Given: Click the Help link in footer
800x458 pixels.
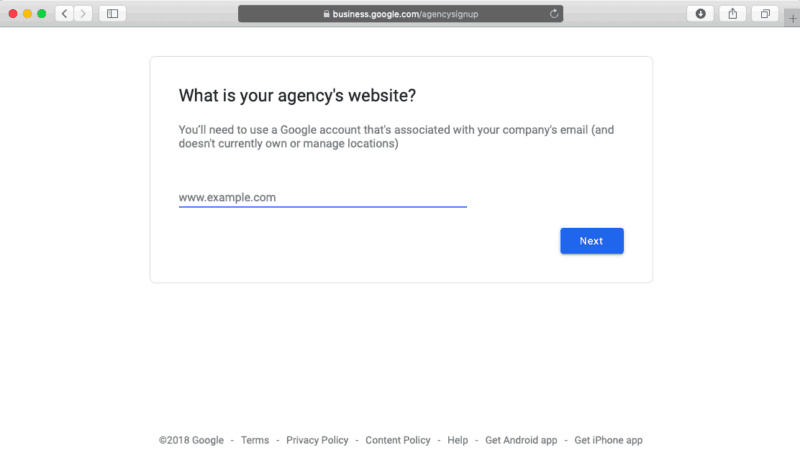Looking at the screenshot, I should tap(458, 440).
